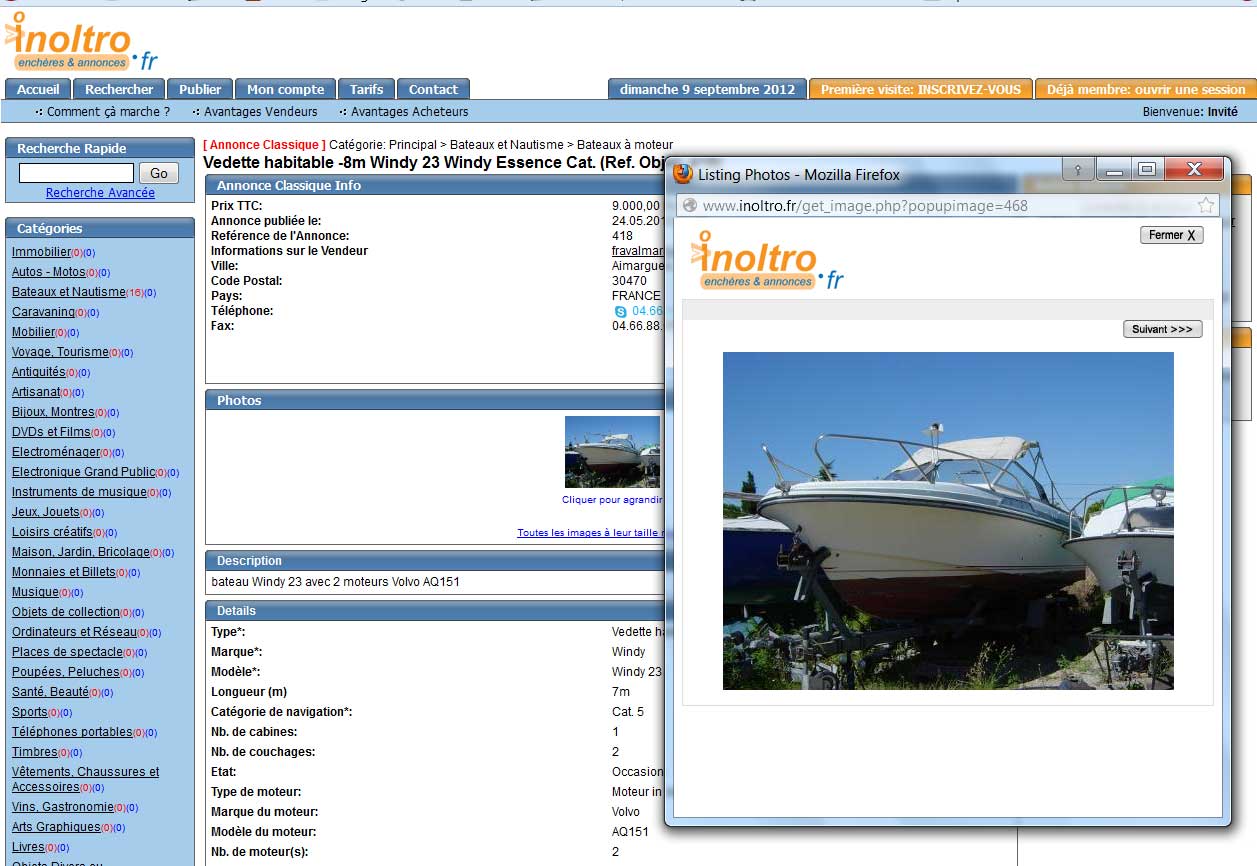Click the boat thumbnail in the Photos section
Image resolution: width=1257 pixels, height=866 pixels.
coord(612,452)
